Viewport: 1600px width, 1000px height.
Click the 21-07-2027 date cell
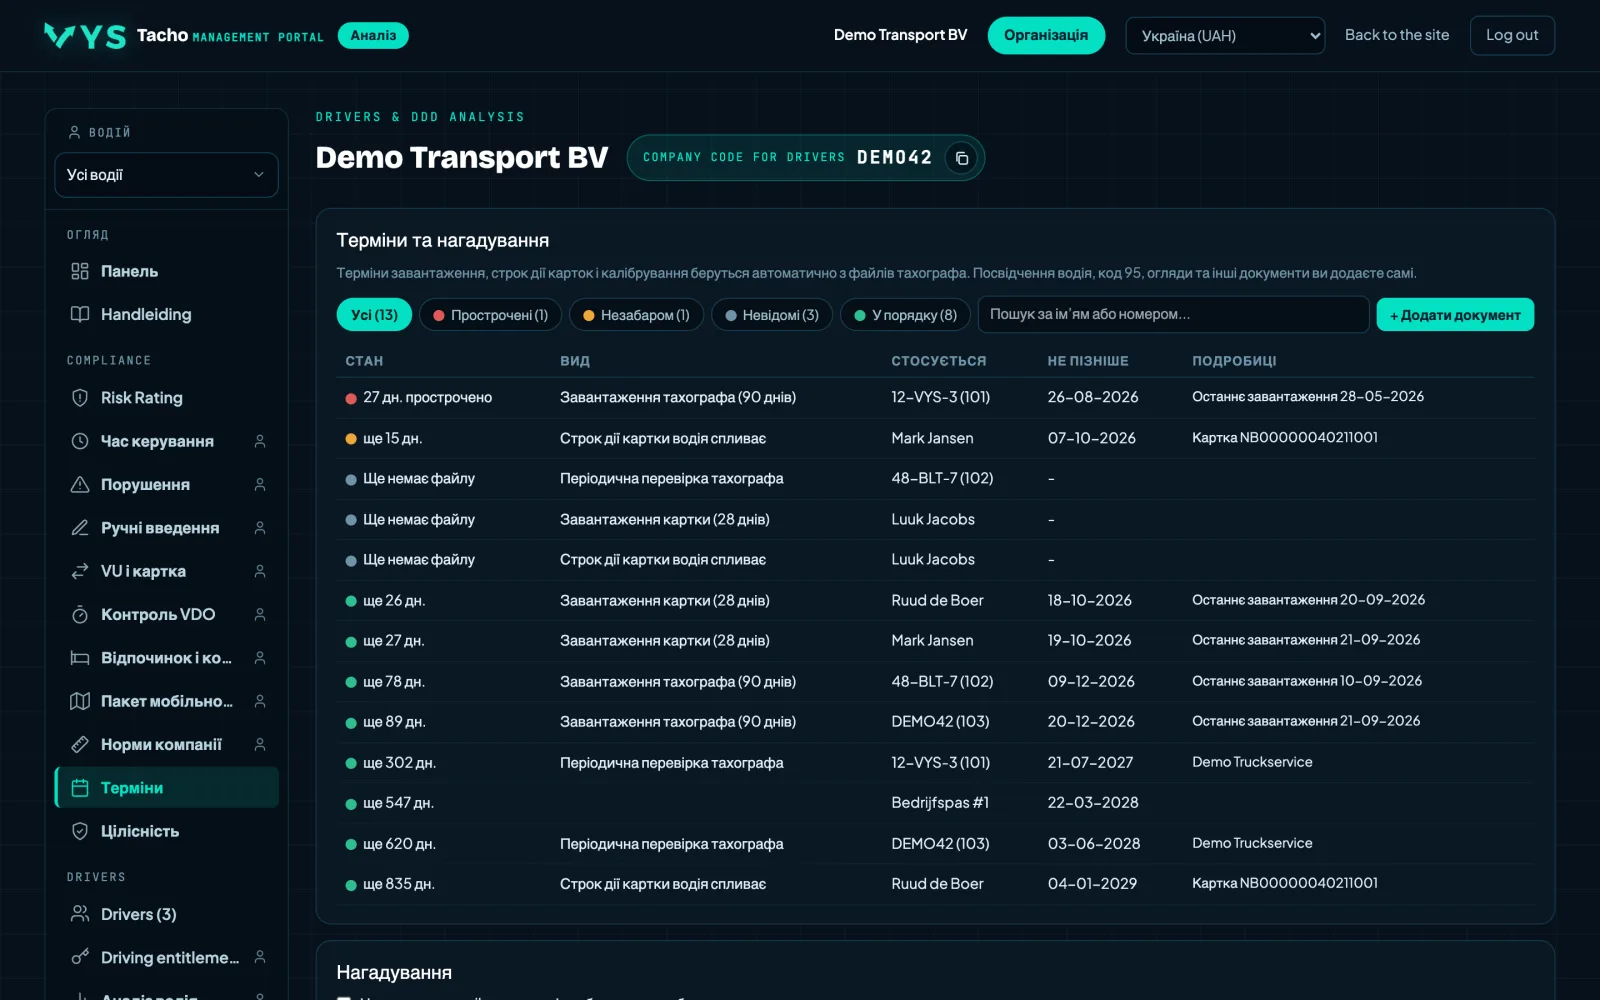coord(1090,763)
